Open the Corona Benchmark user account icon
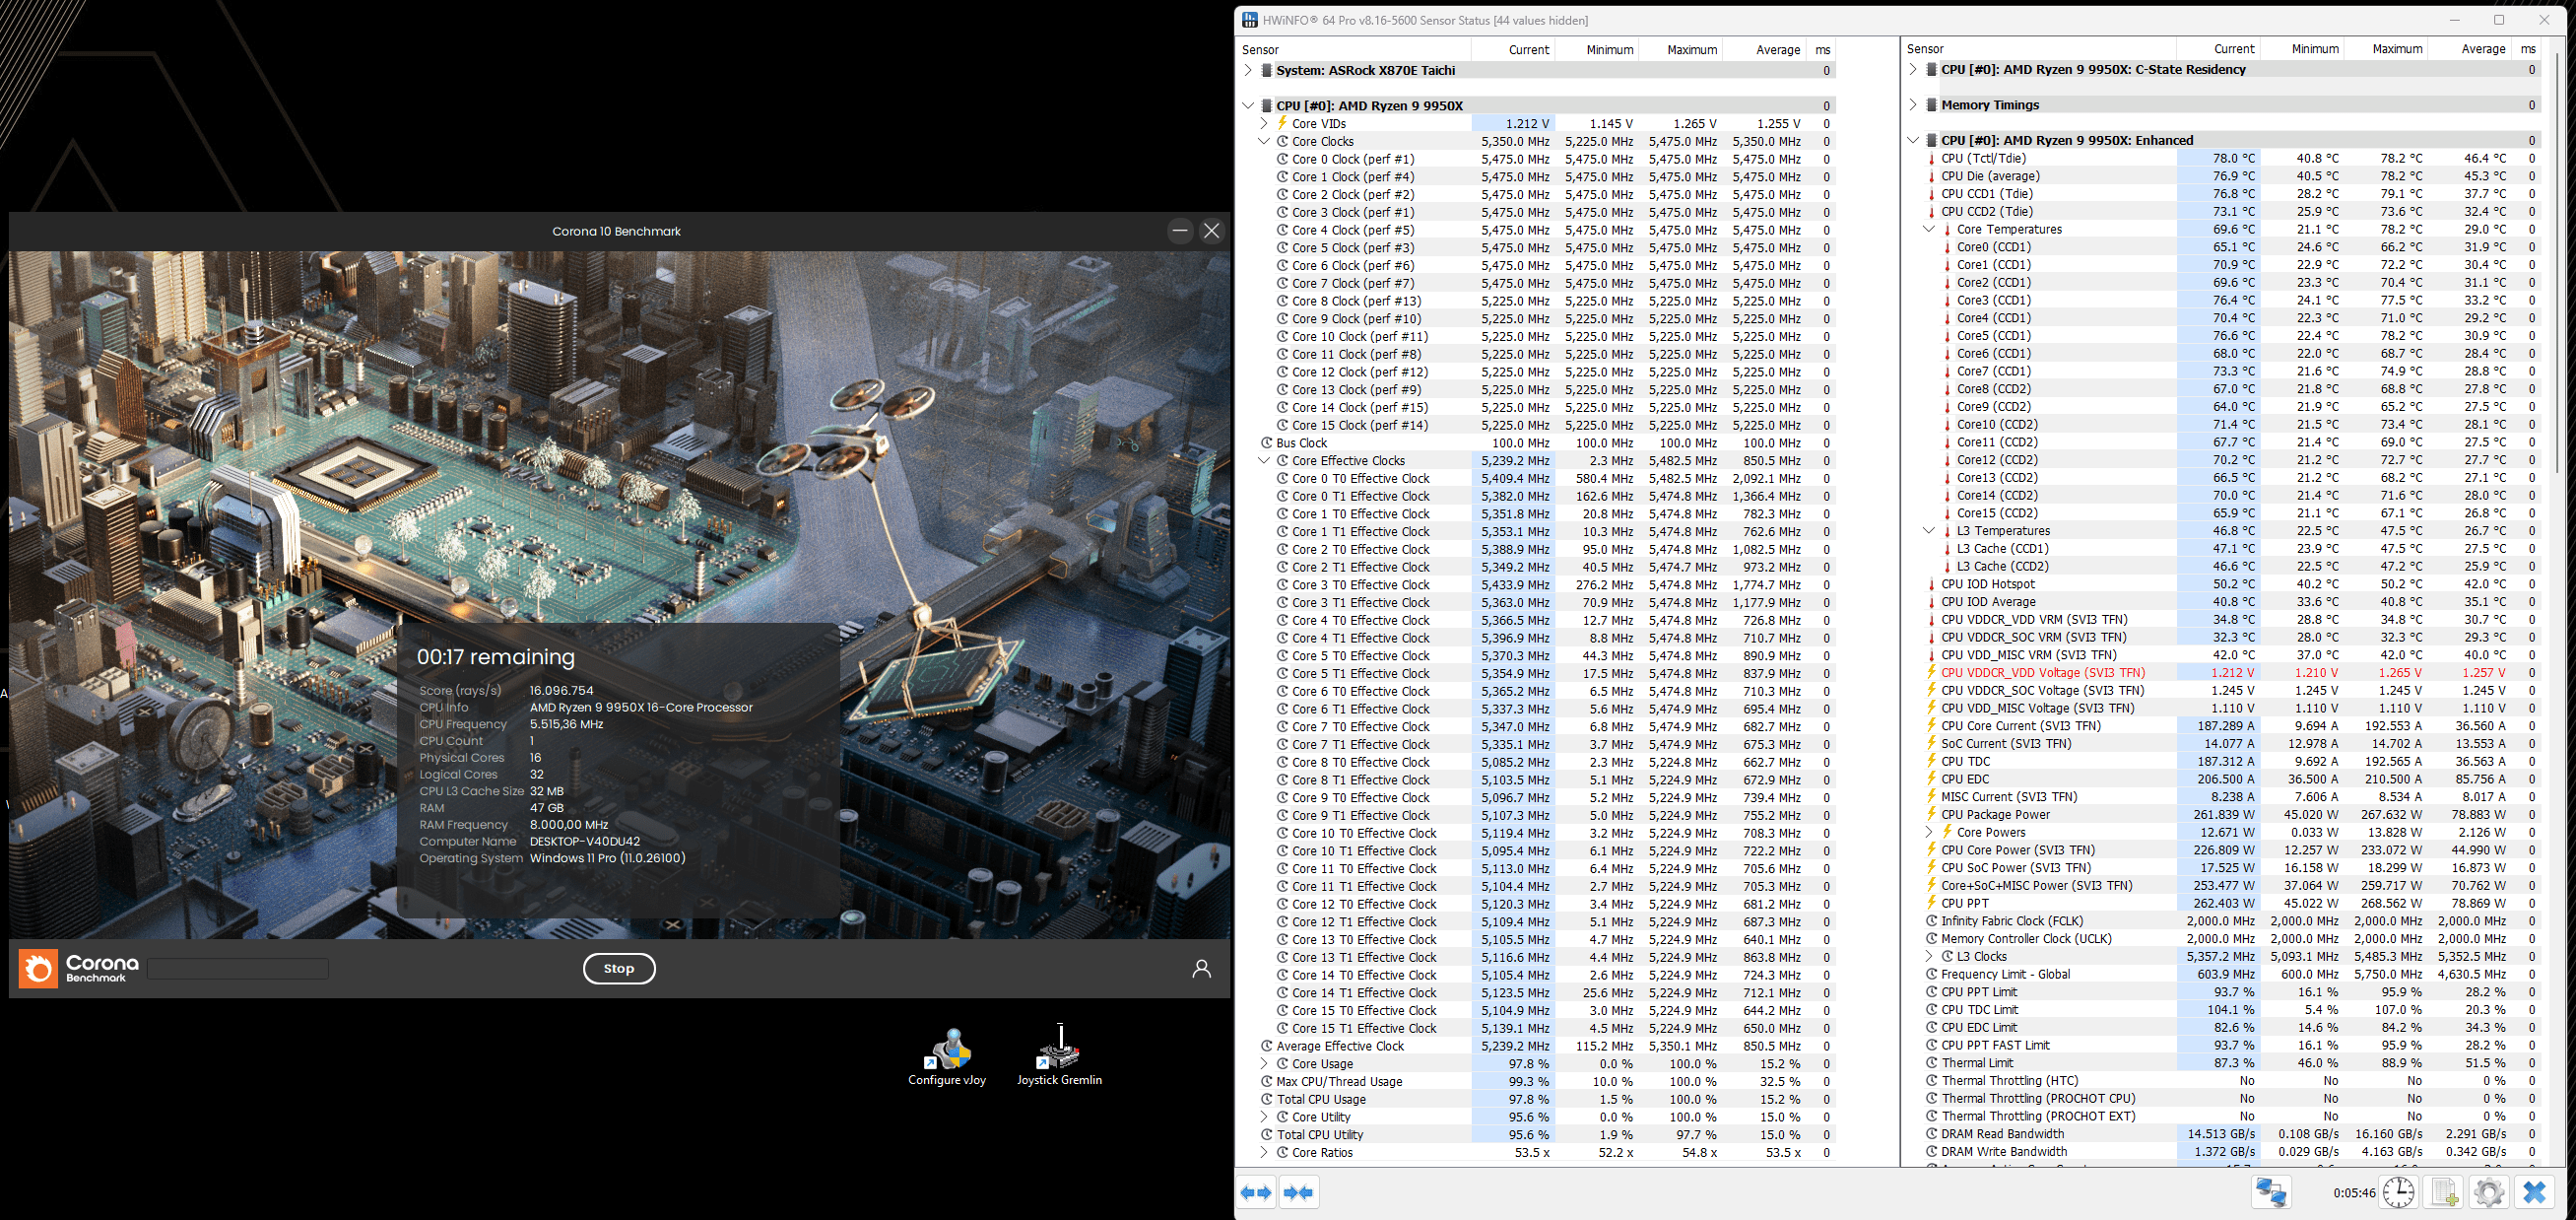This screenshot has width=2576, height=1220. click(1201, 968)
